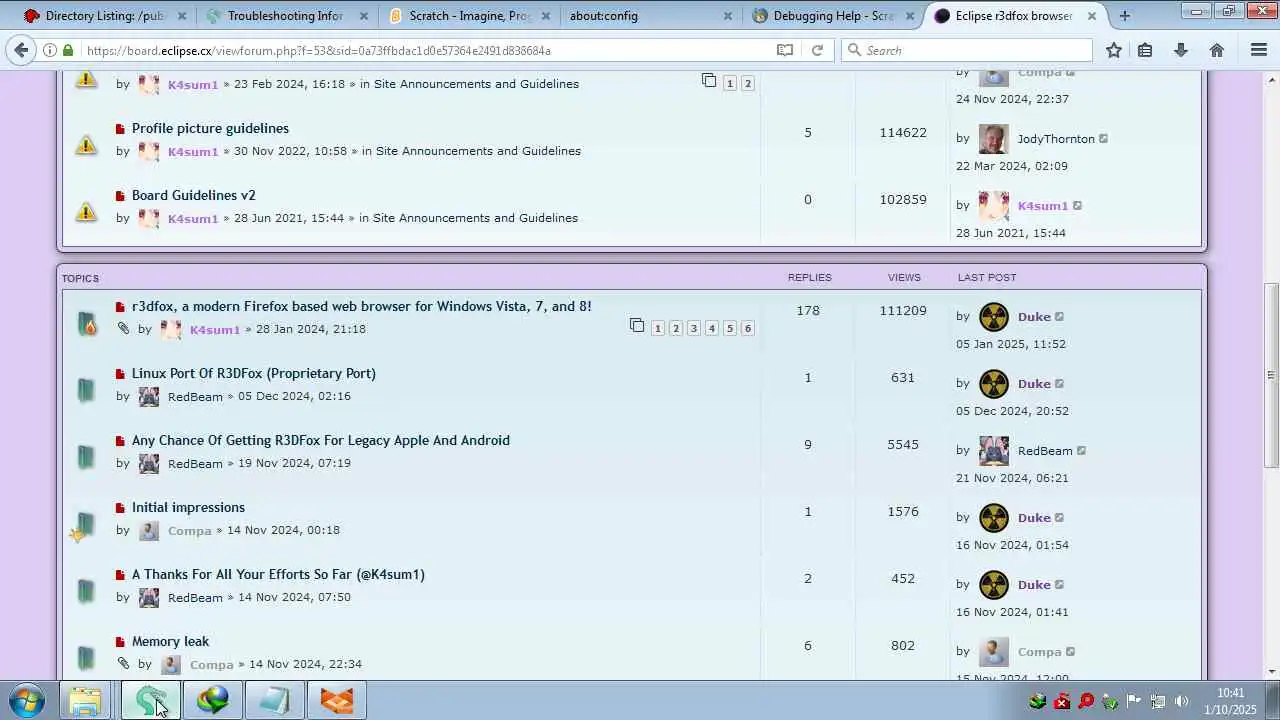Click the views count 111209

pyautogui.click(x=903, y=311)
